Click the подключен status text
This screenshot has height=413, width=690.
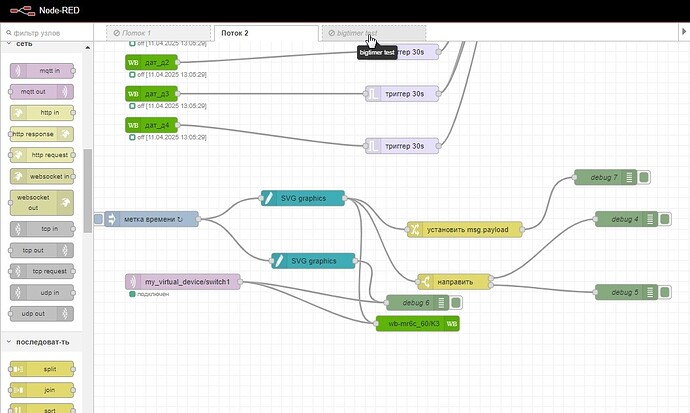pos(153,294)
